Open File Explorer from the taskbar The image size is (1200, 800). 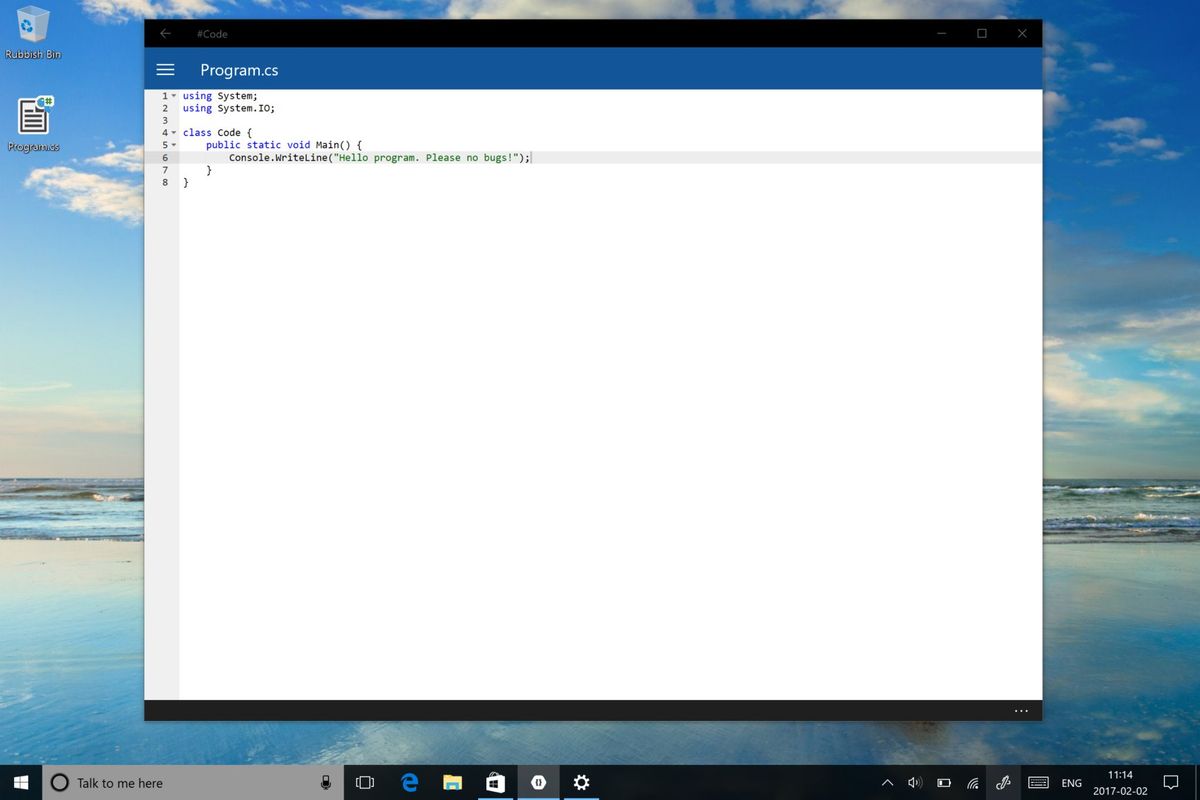pos(452,783)
